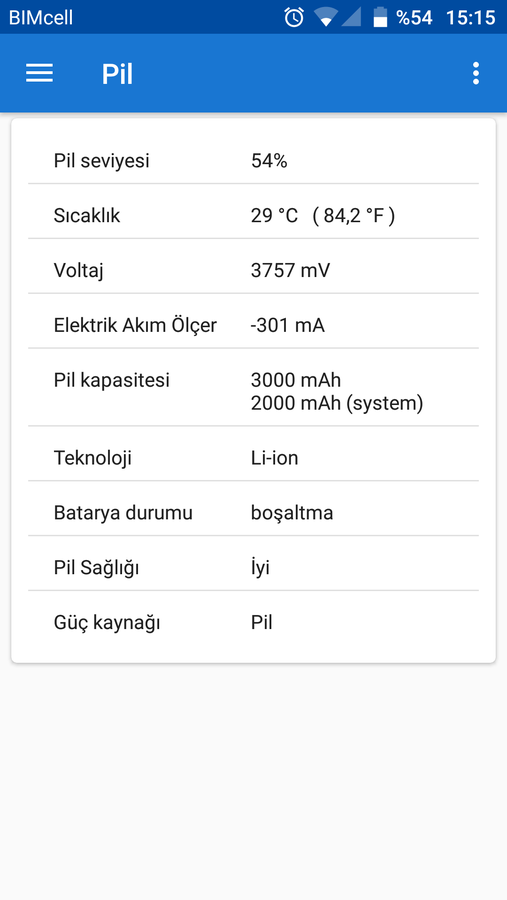Tap the alarm clock status icon

[294, 17]
